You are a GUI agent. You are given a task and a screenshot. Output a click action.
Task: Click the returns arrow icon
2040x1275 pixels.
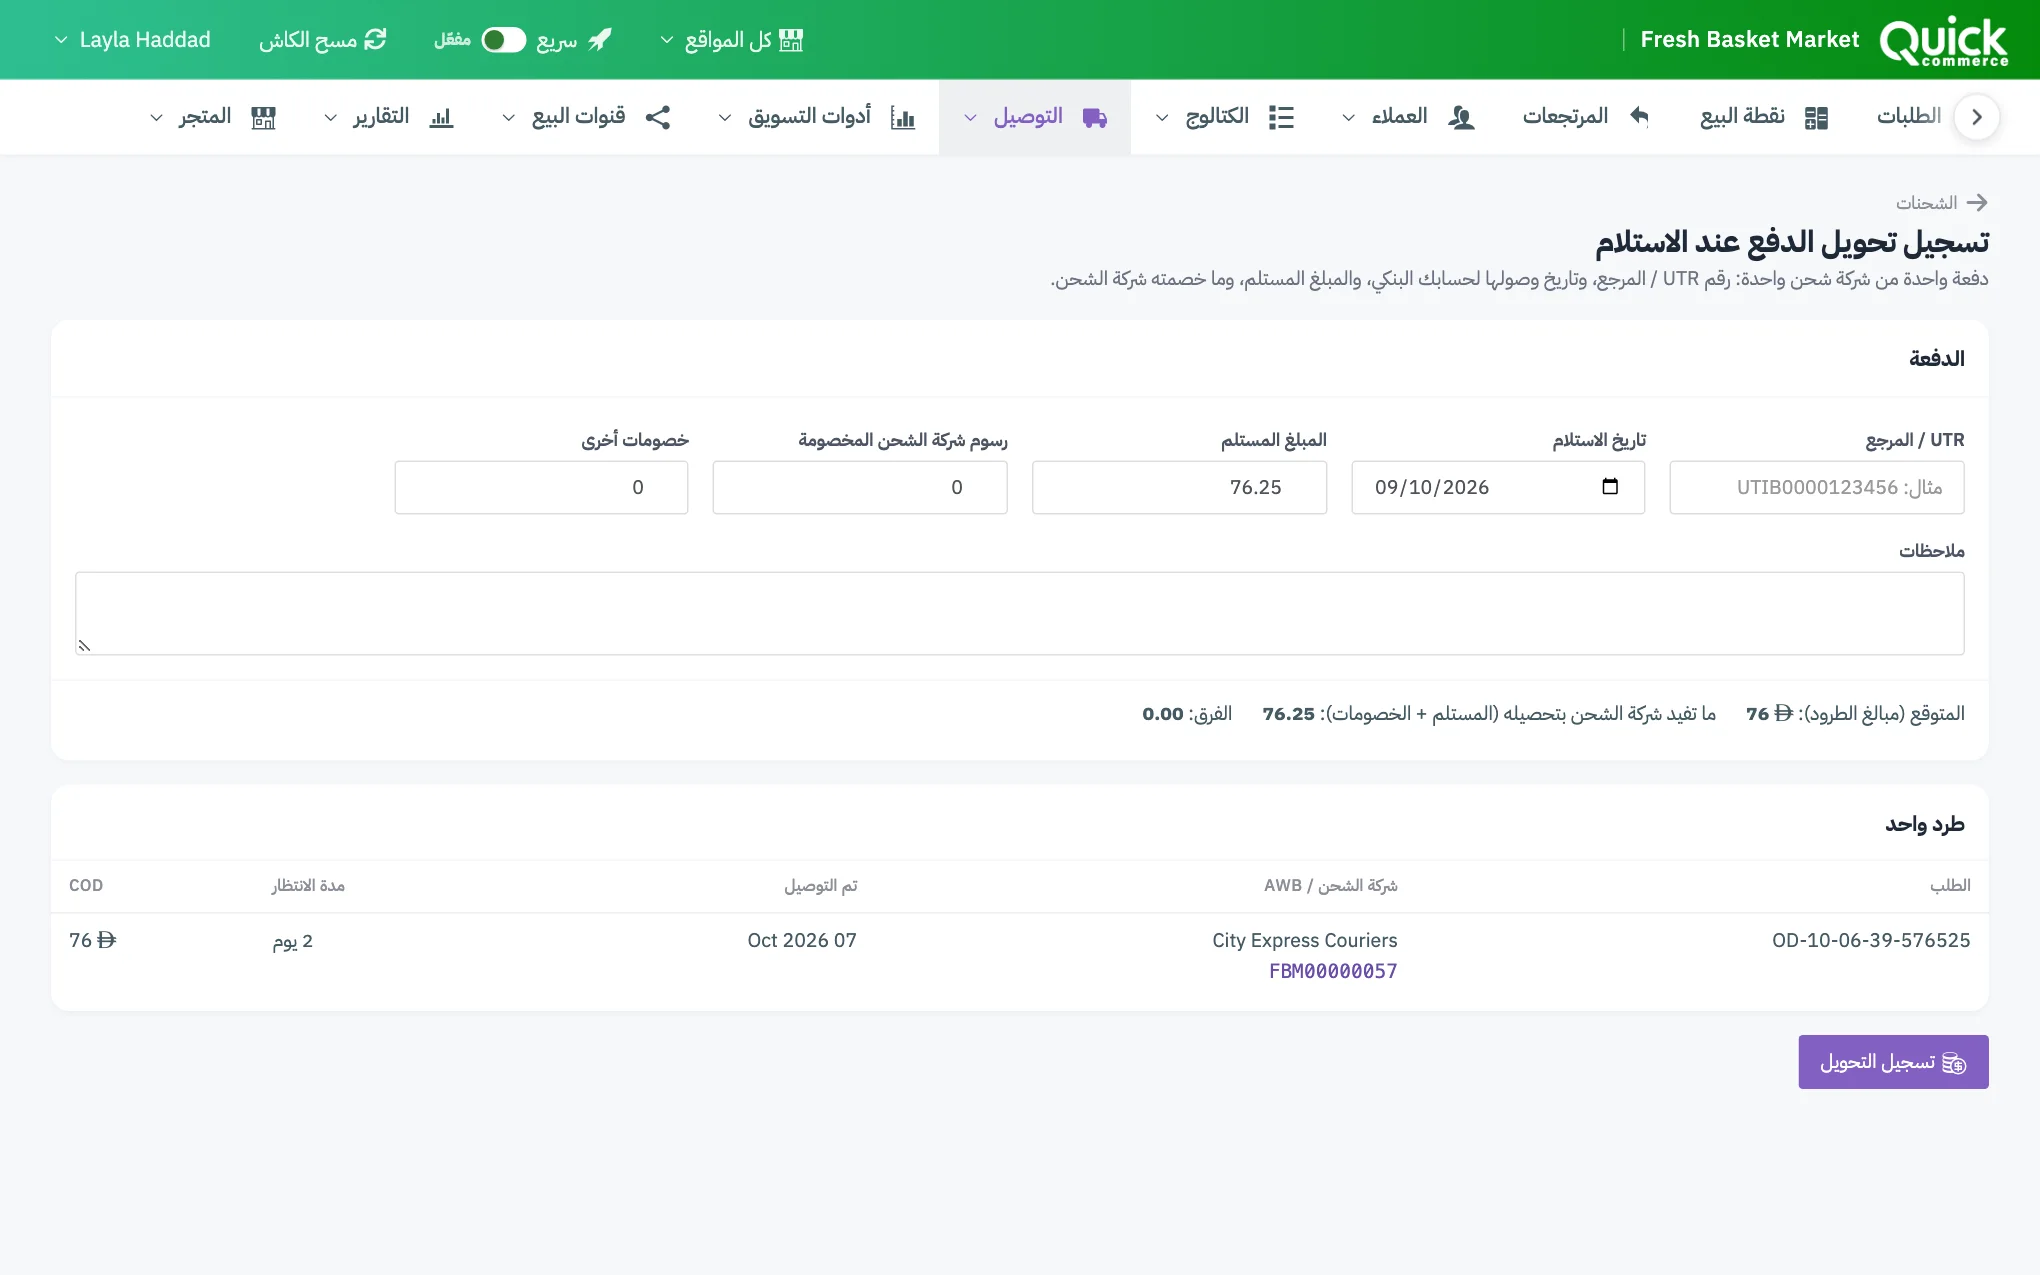pos(1639,116)
